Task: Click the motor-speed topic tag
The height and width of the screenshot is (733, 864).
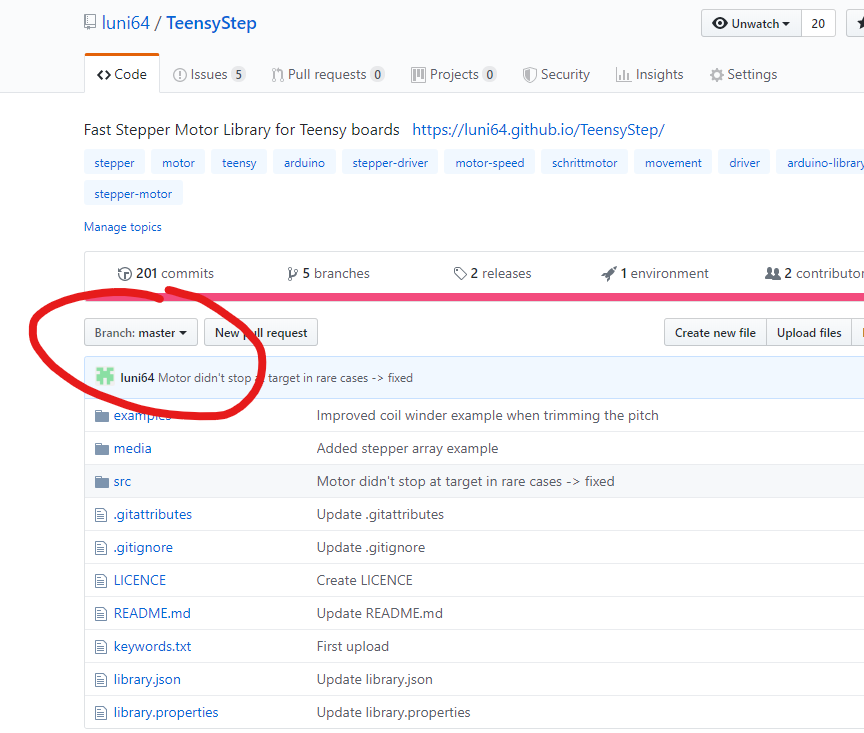Action: pos(489,163)
